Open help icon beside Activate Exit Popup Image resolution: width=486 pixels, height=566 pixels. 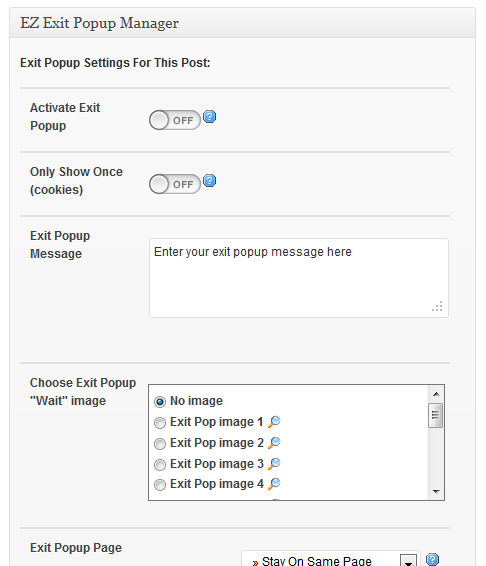click(x=209, y=117)
